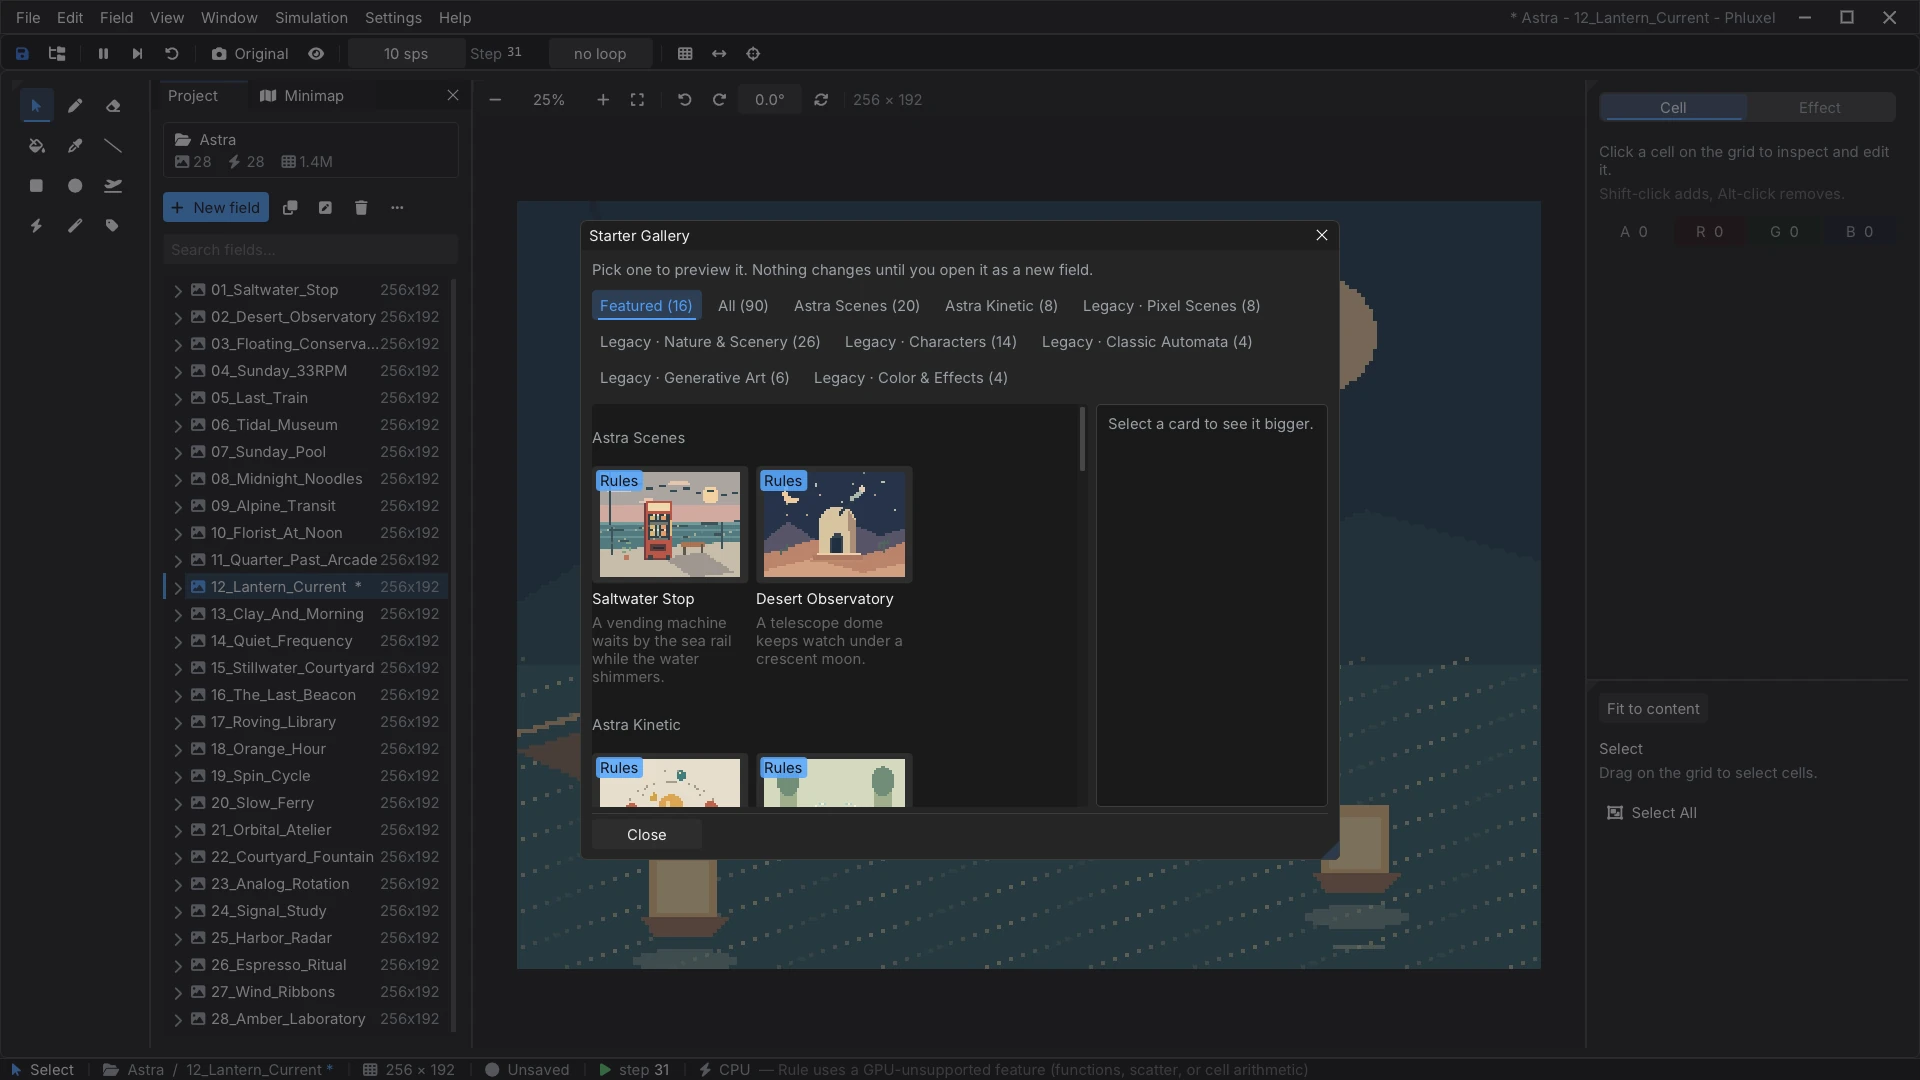Select the Circle shape tool

(x=75, y=186)
